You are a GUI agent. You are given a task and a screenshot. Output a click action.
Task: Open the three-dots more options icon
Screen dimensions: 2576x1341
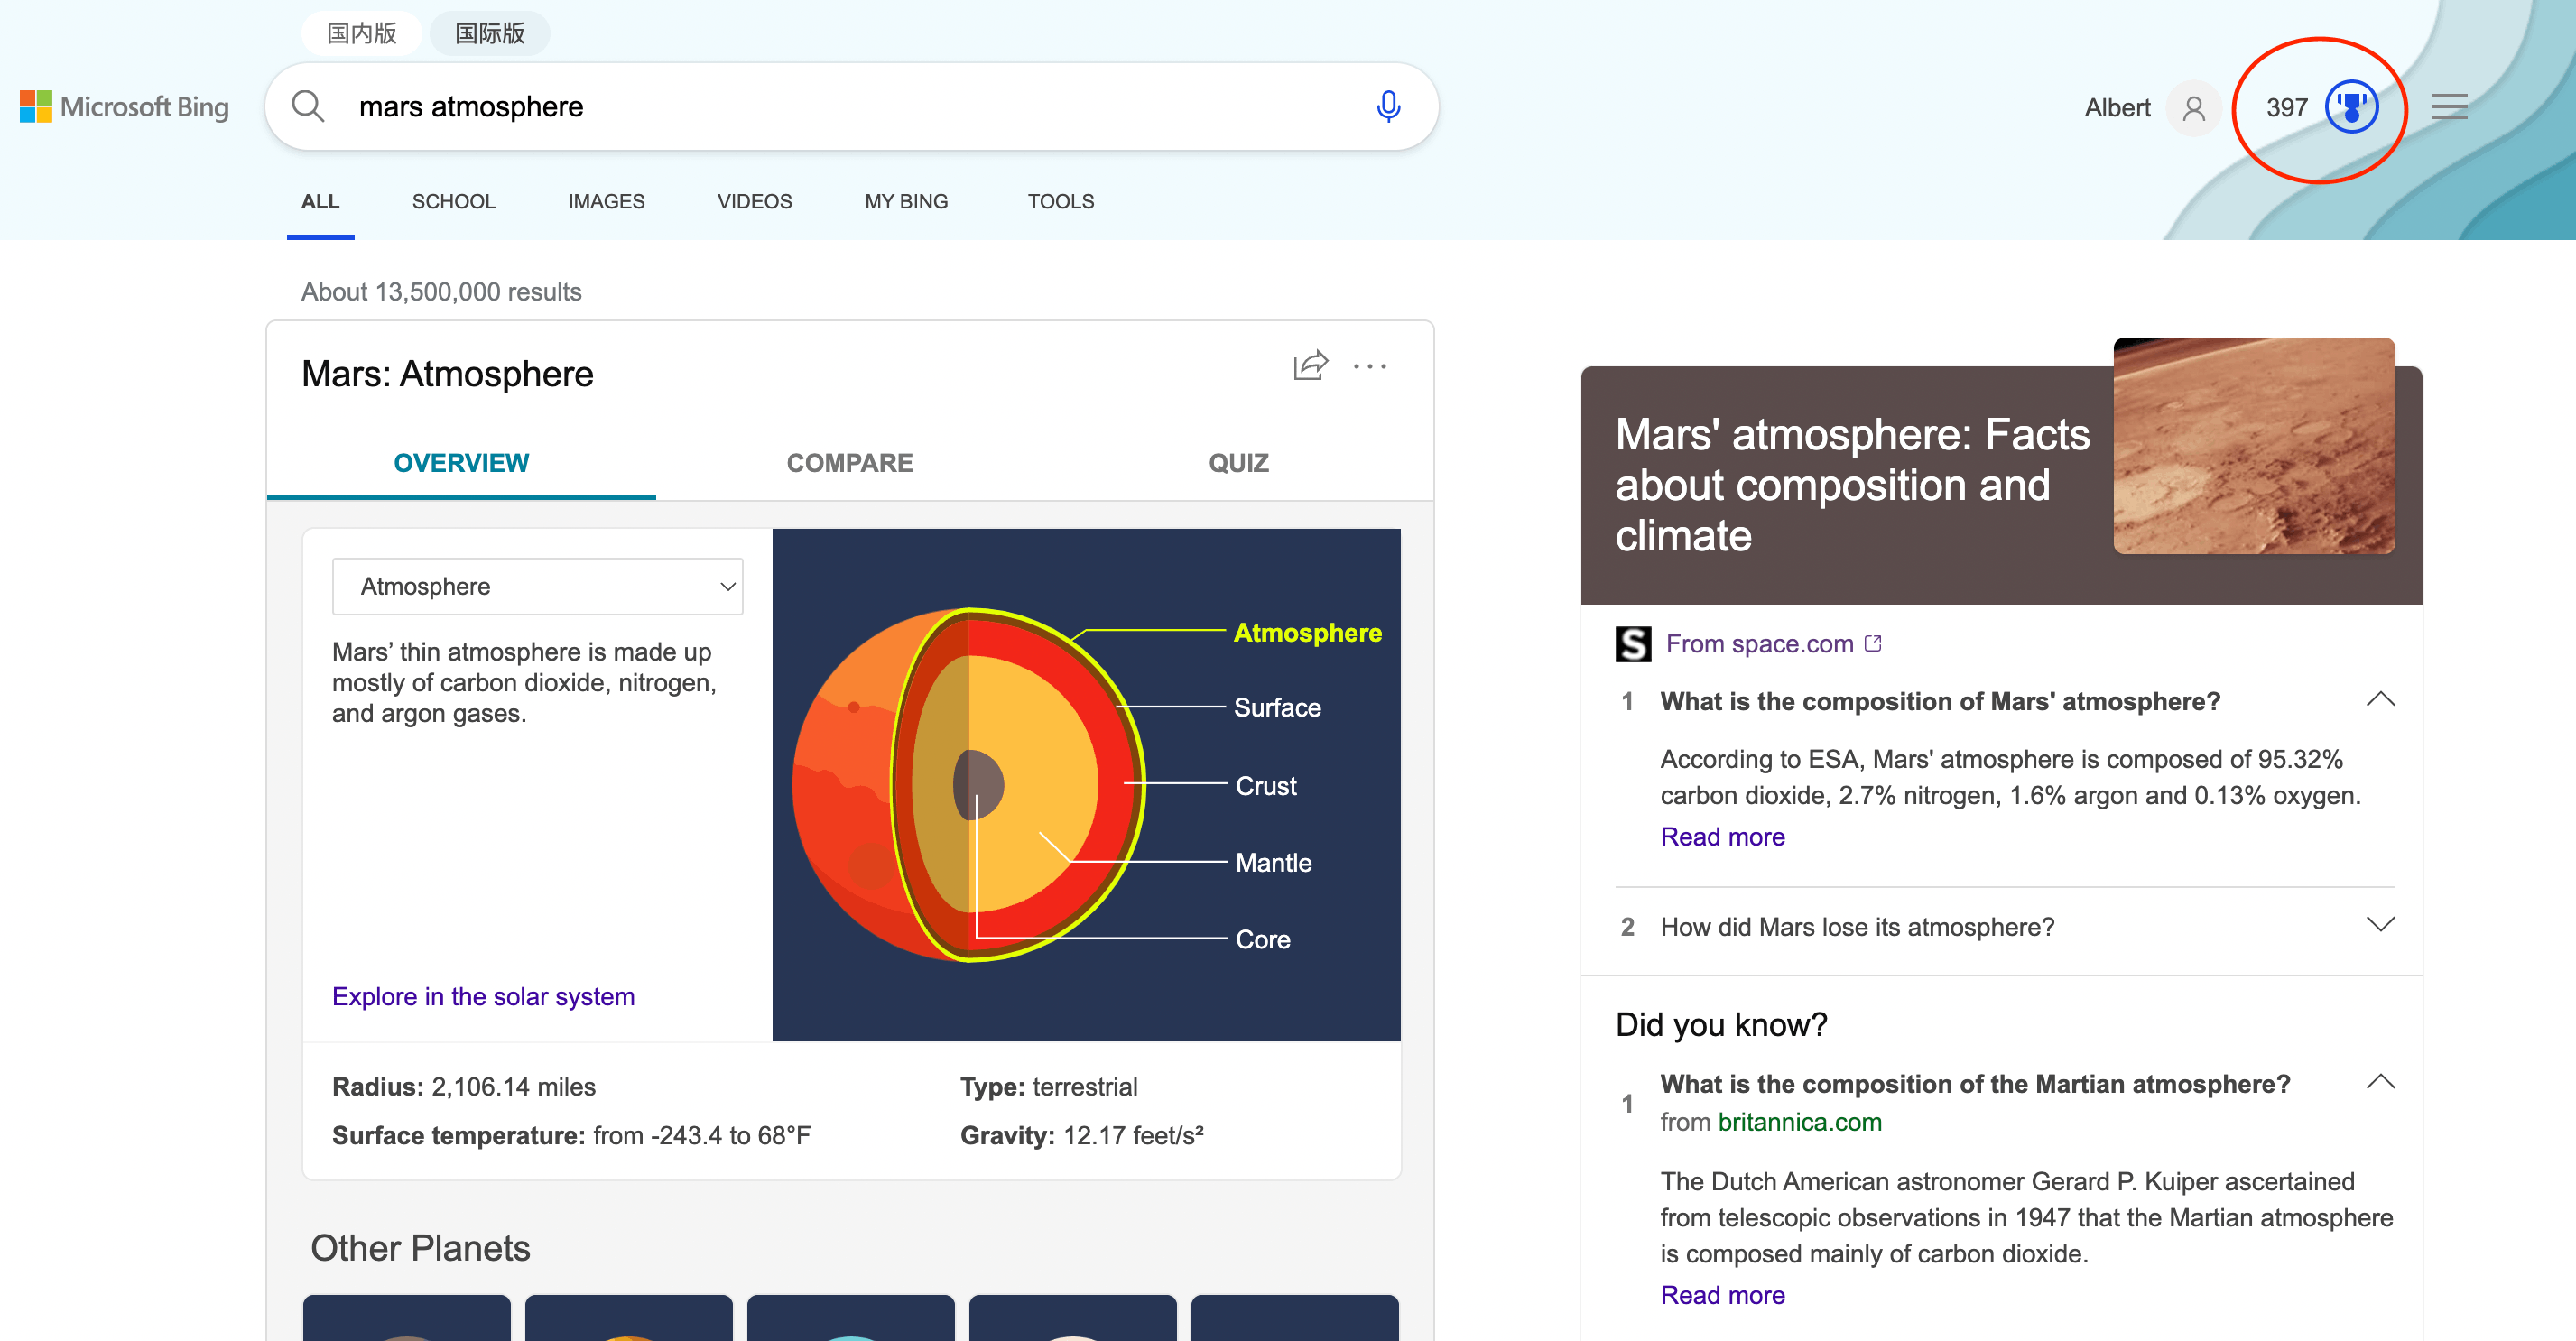[1370, 366]
